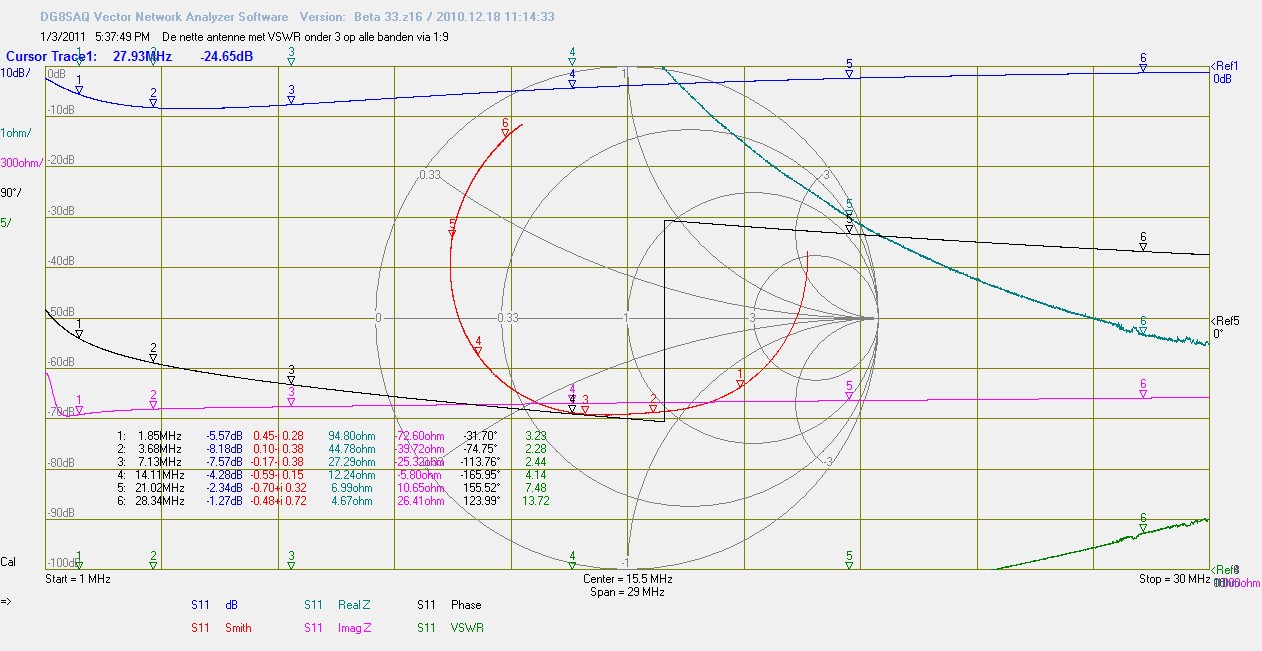Click the 13.72 VSWR value in the table
Screen dimensions: 1262x651
coord(536,501)
